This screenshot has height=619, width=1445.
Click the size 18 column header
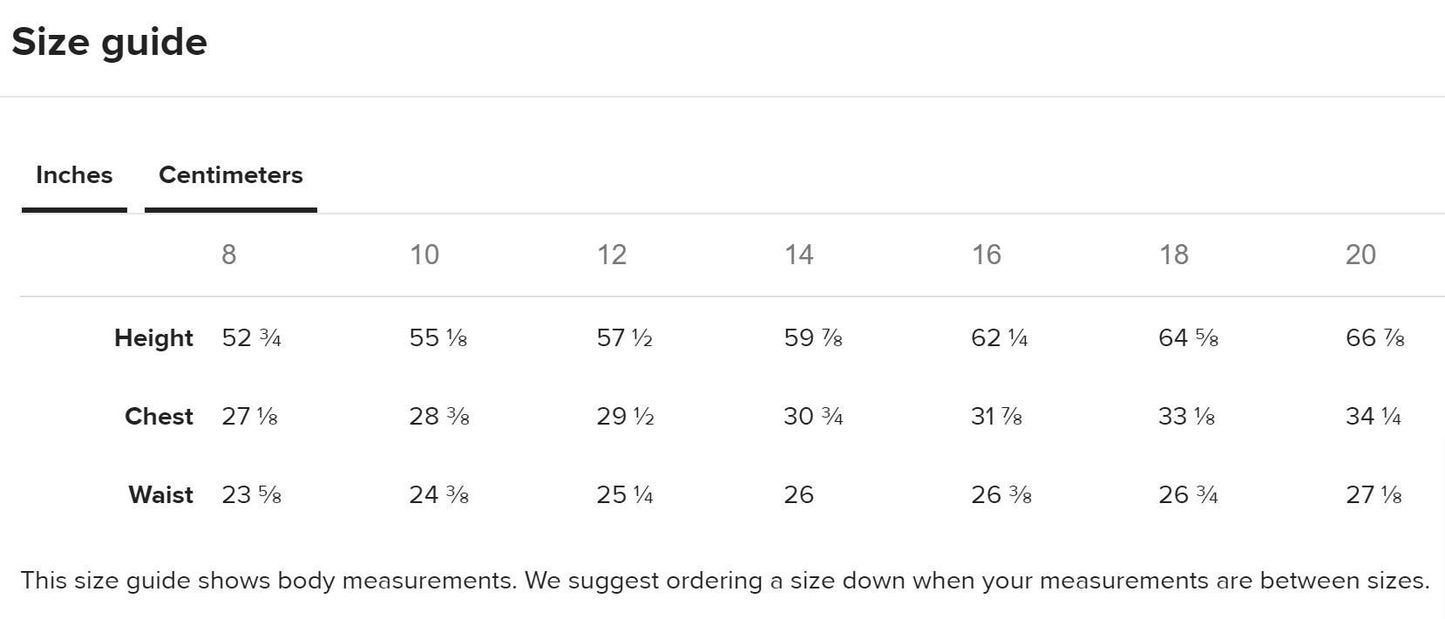click(1173, 255)
